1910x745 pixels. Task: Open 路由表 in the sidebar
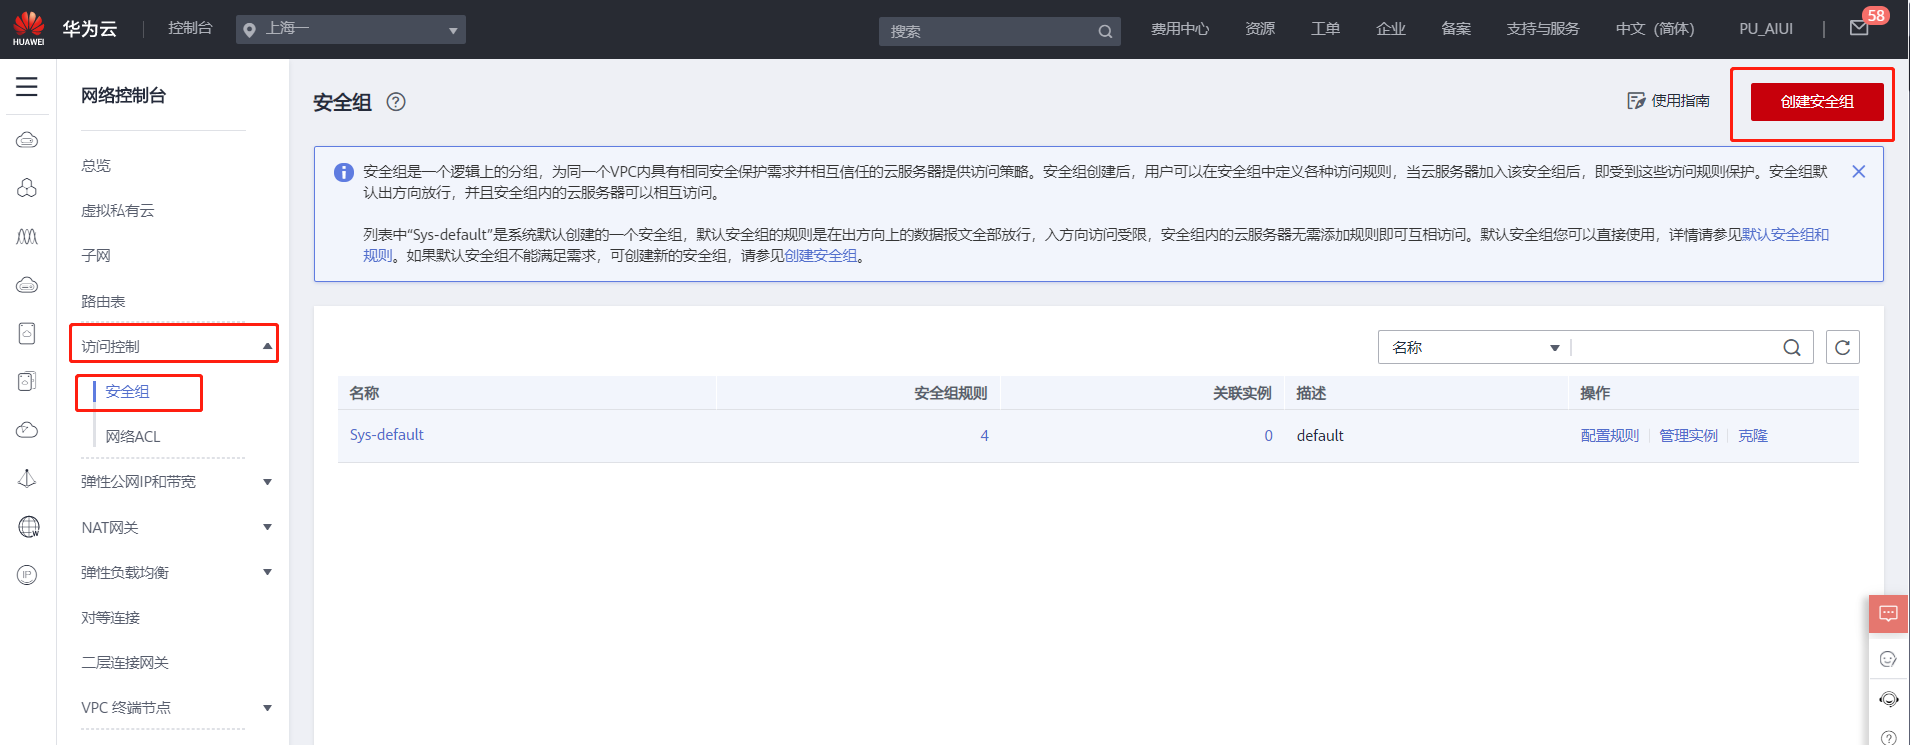(103, 301)
